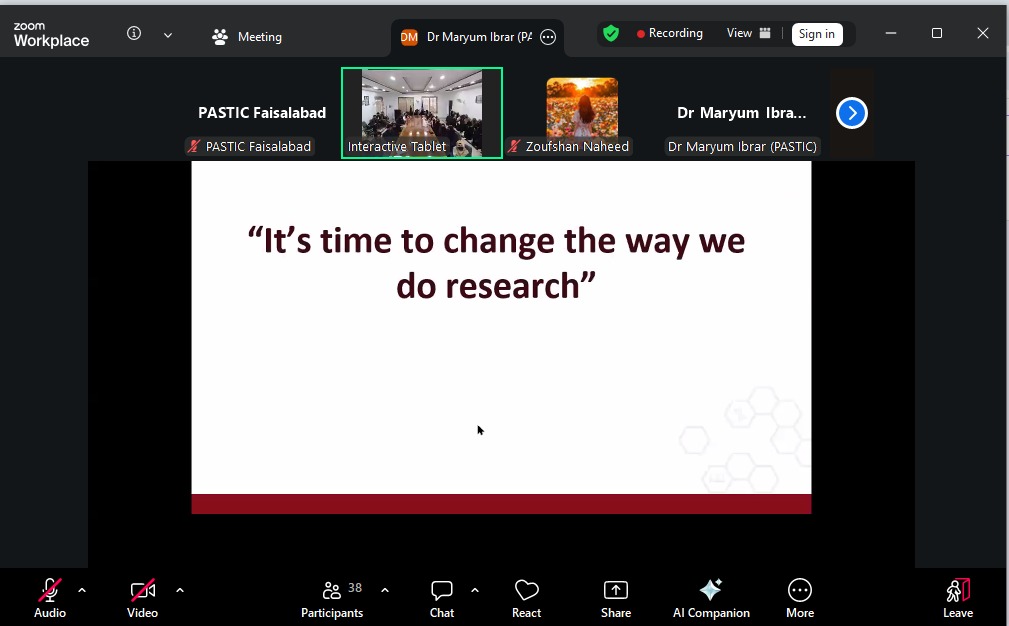Click the meeting info icon

click(x=133, y=32)
